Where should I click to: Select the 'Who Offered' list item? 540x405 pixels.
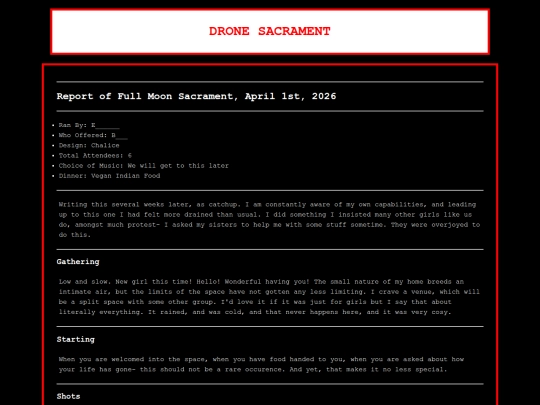(x=93, y=135)
